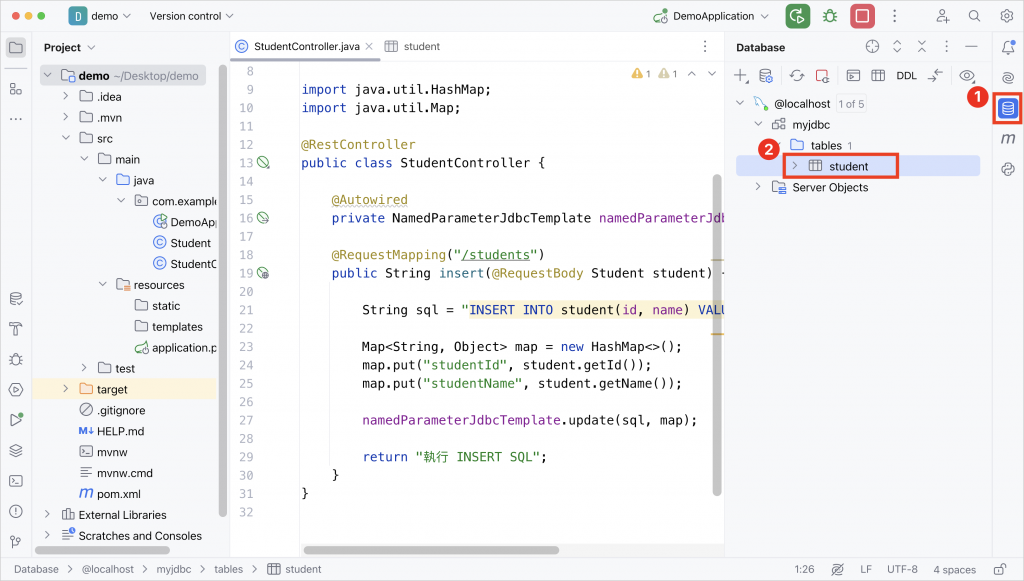This screenshot has width=1024, height=581.
Task: Open the Terminal tool window
Action: tap(16, 481)
